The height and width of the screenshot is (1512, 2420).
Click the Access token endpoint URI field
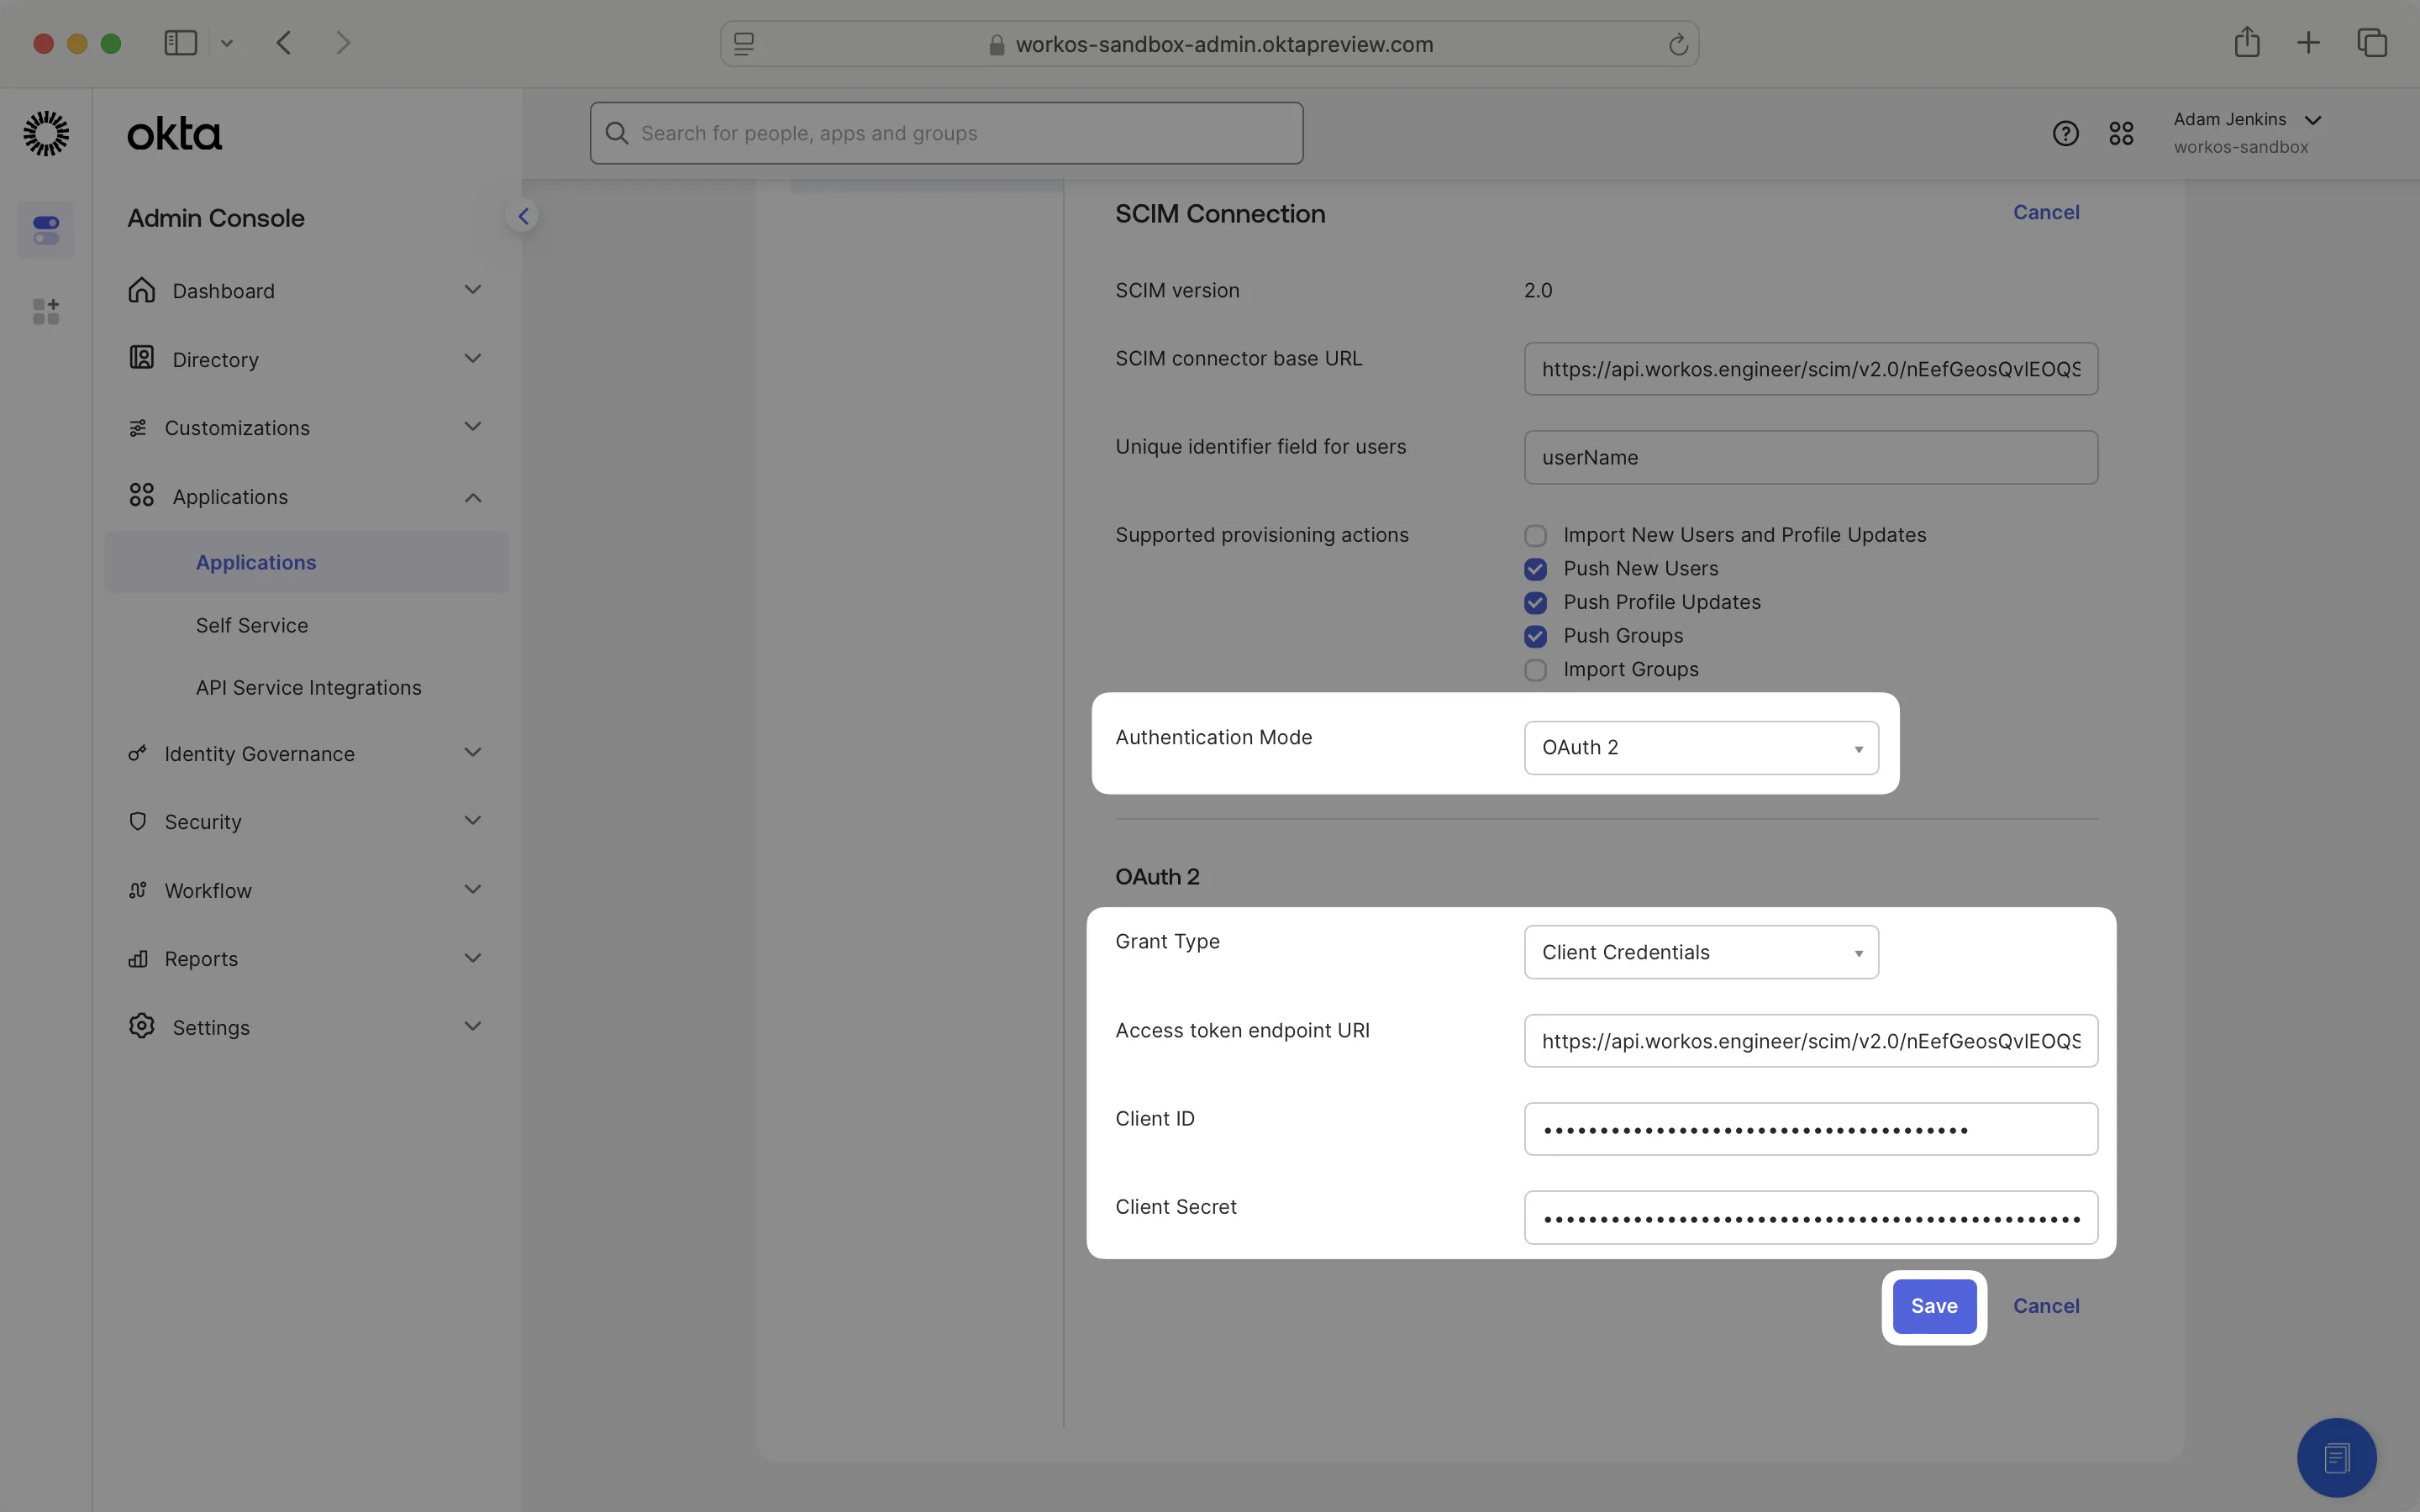(x=1810, y=1041)
